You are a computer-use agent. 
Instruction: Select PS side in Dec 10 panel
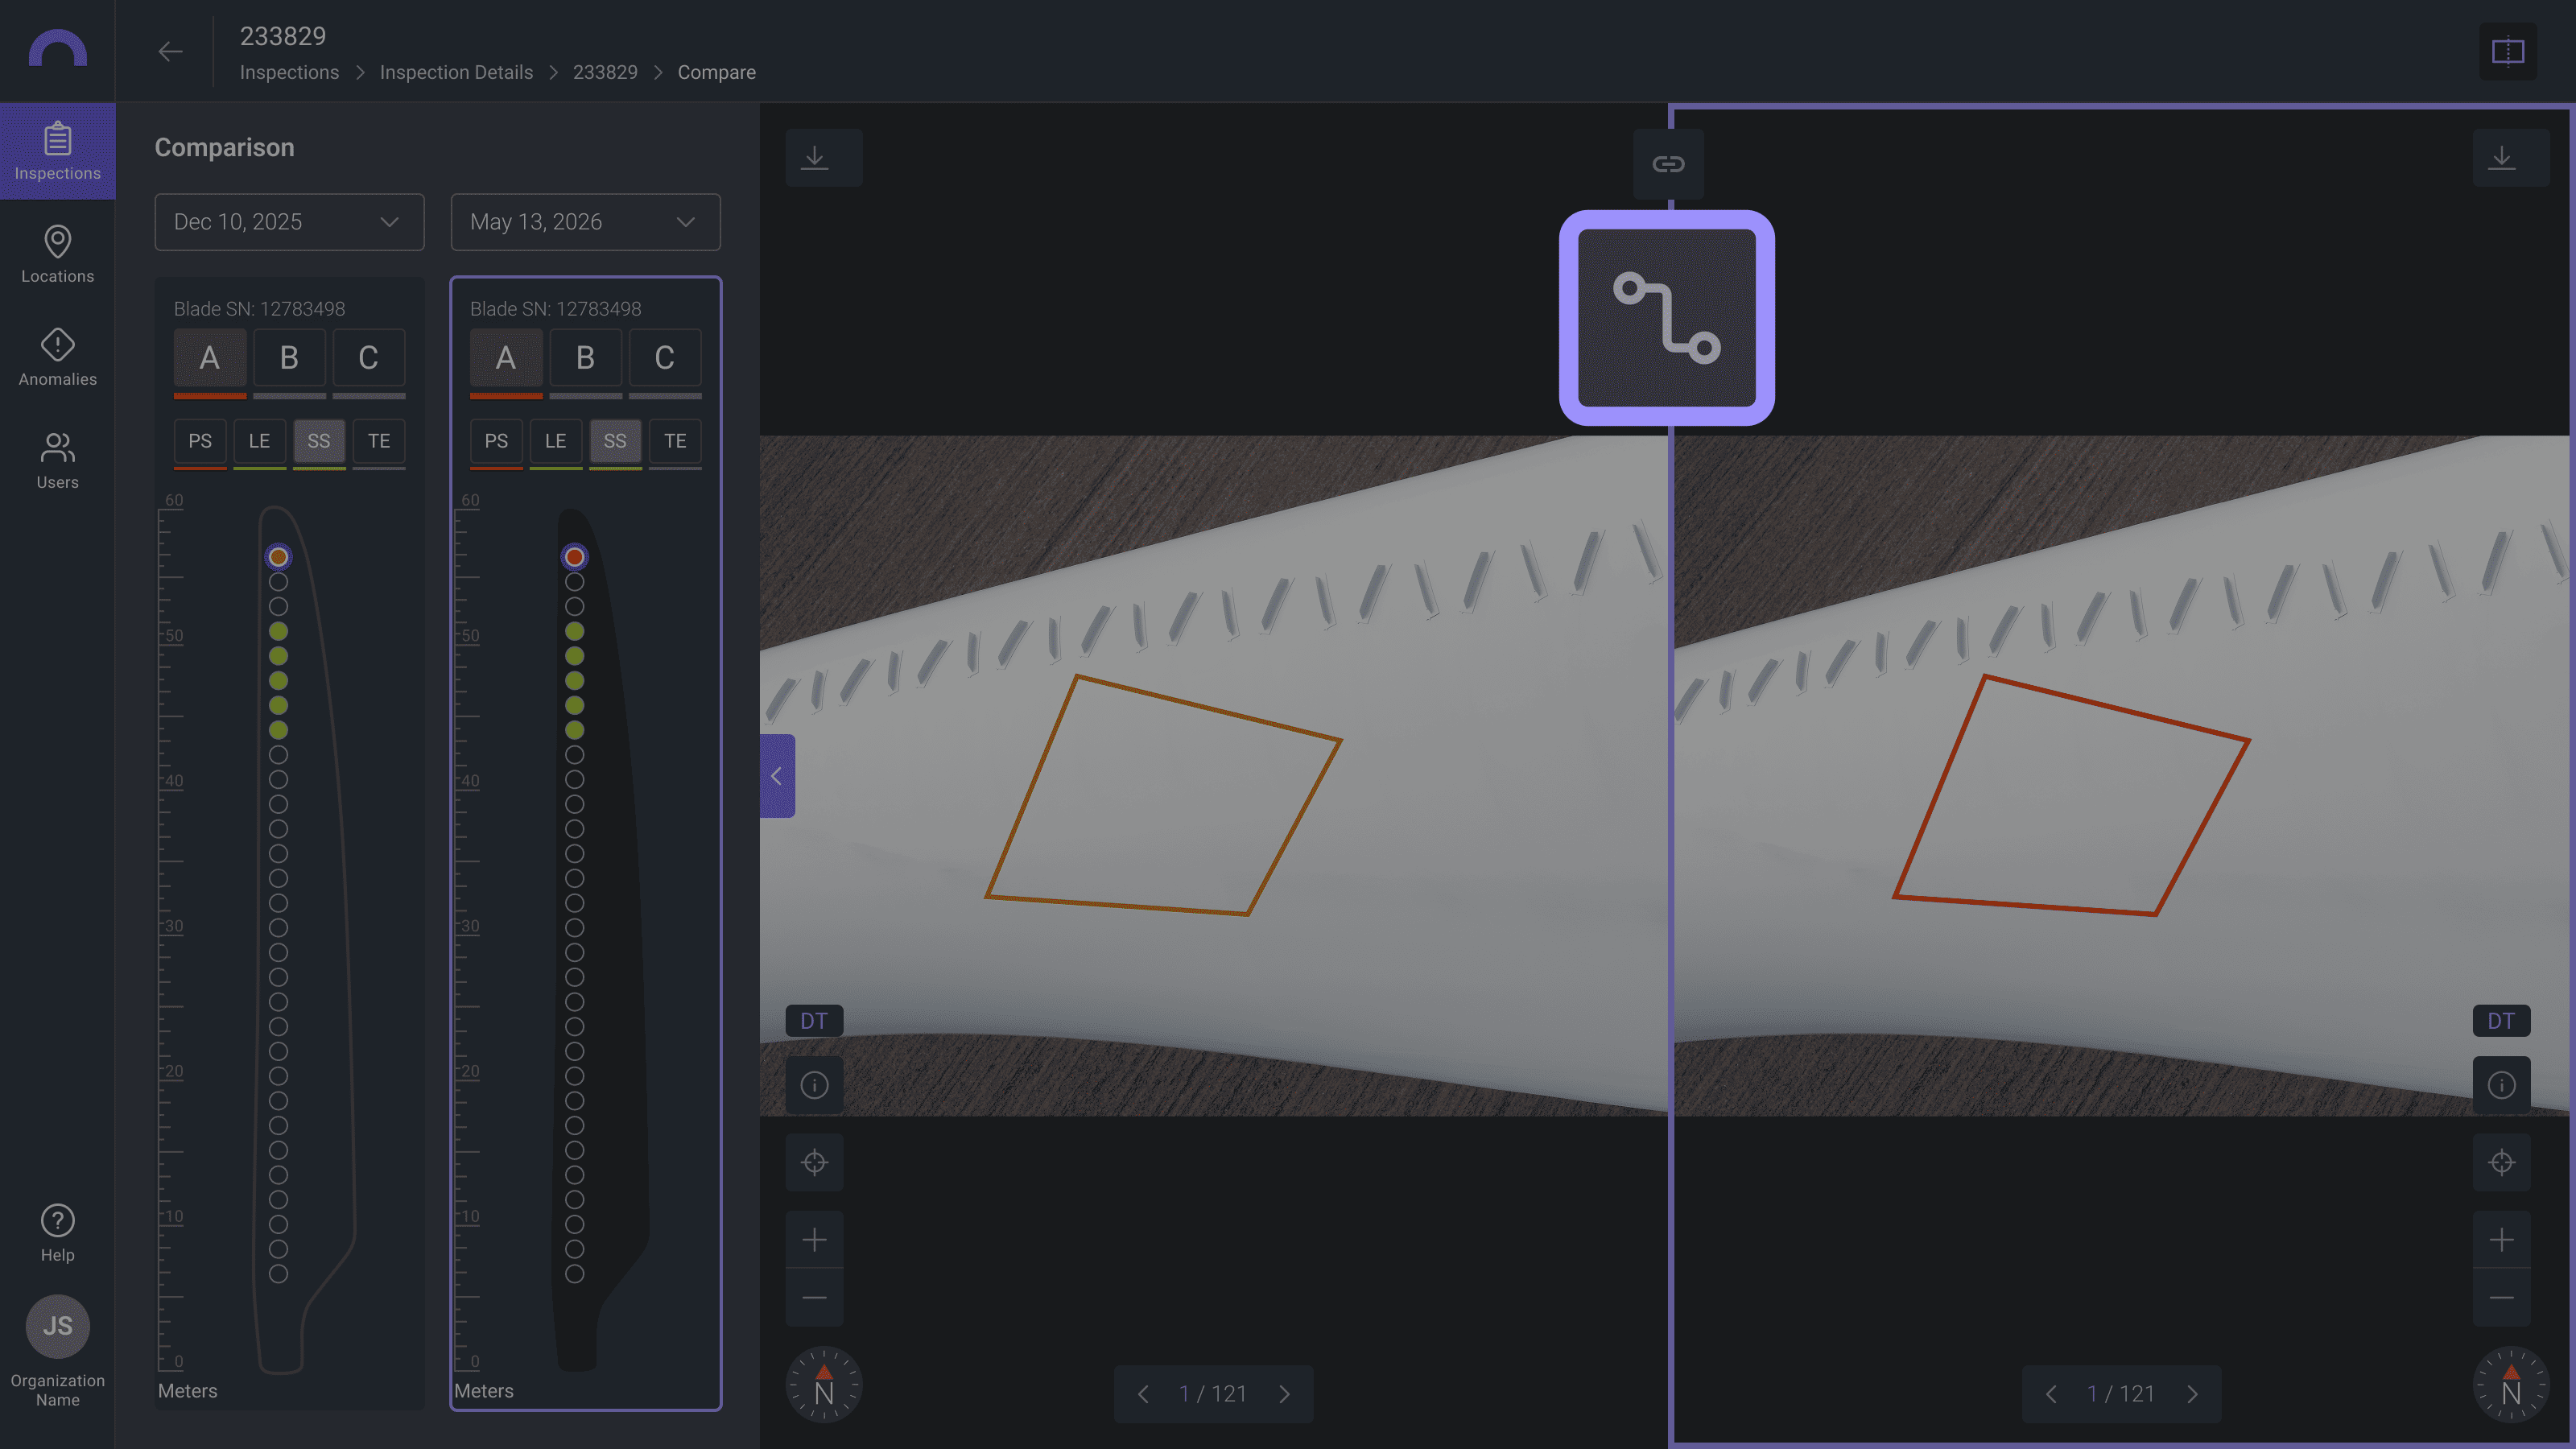200,441
